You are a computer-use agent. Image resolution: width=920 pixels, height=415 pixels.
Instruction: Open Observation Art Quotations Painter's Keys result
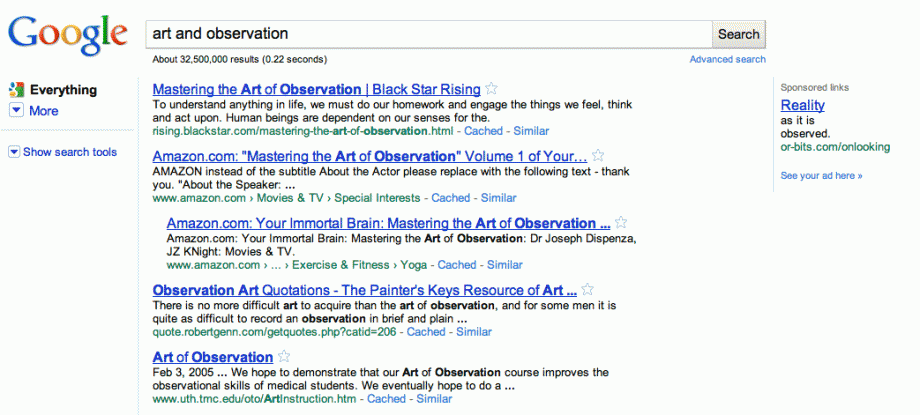tap(364, 290)
